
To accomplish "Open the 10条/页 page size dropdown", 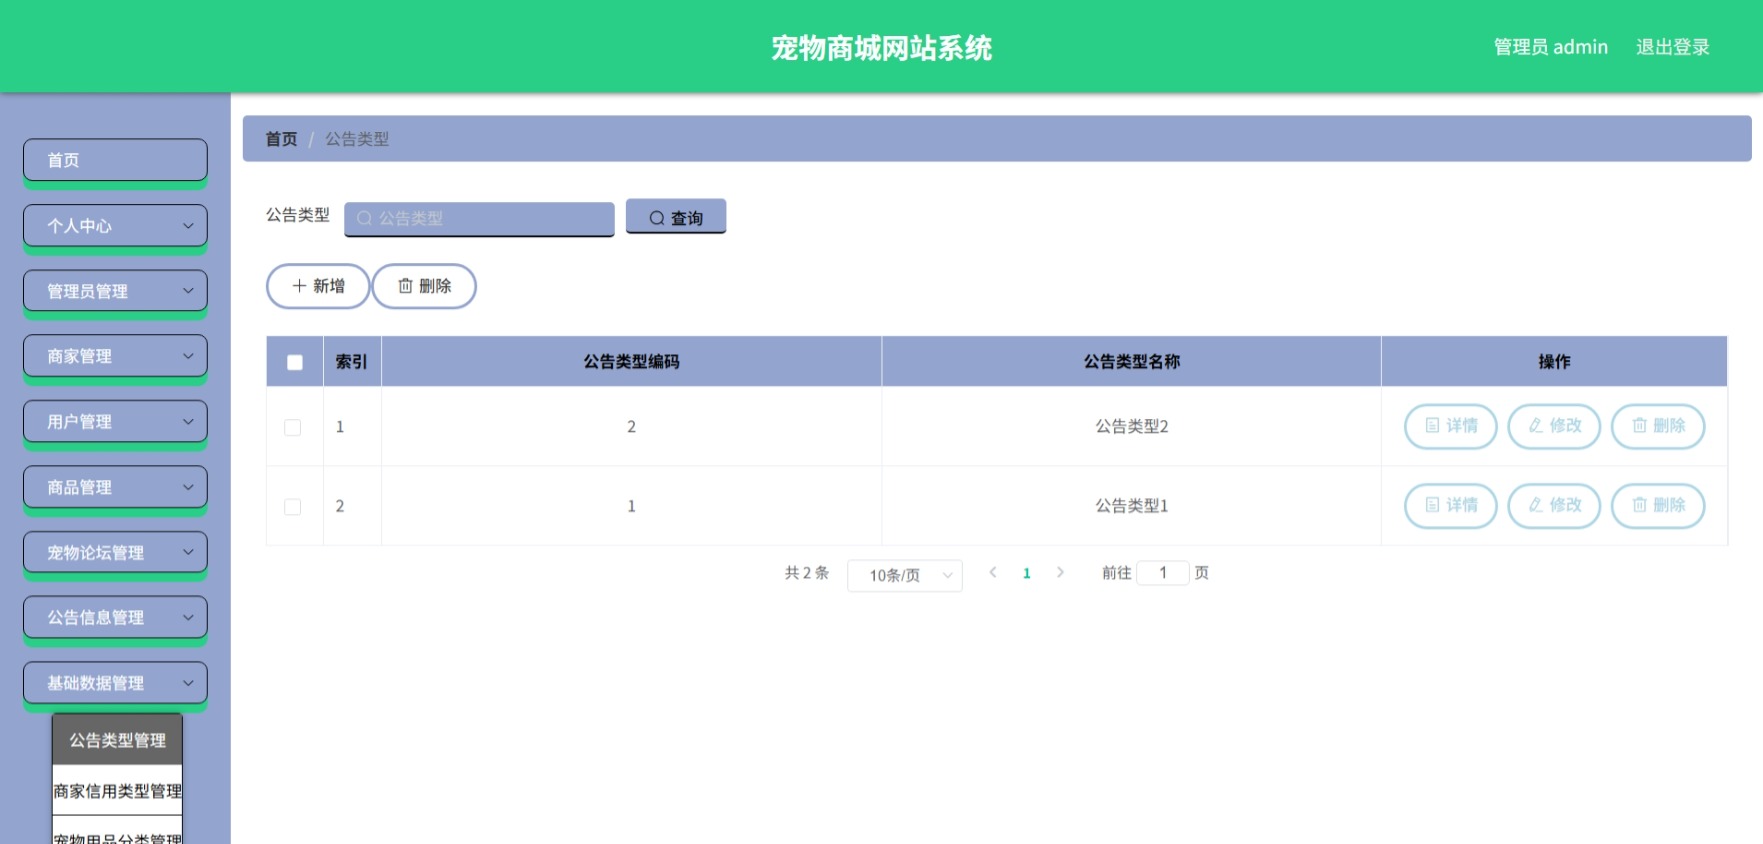I will [905, 575].
